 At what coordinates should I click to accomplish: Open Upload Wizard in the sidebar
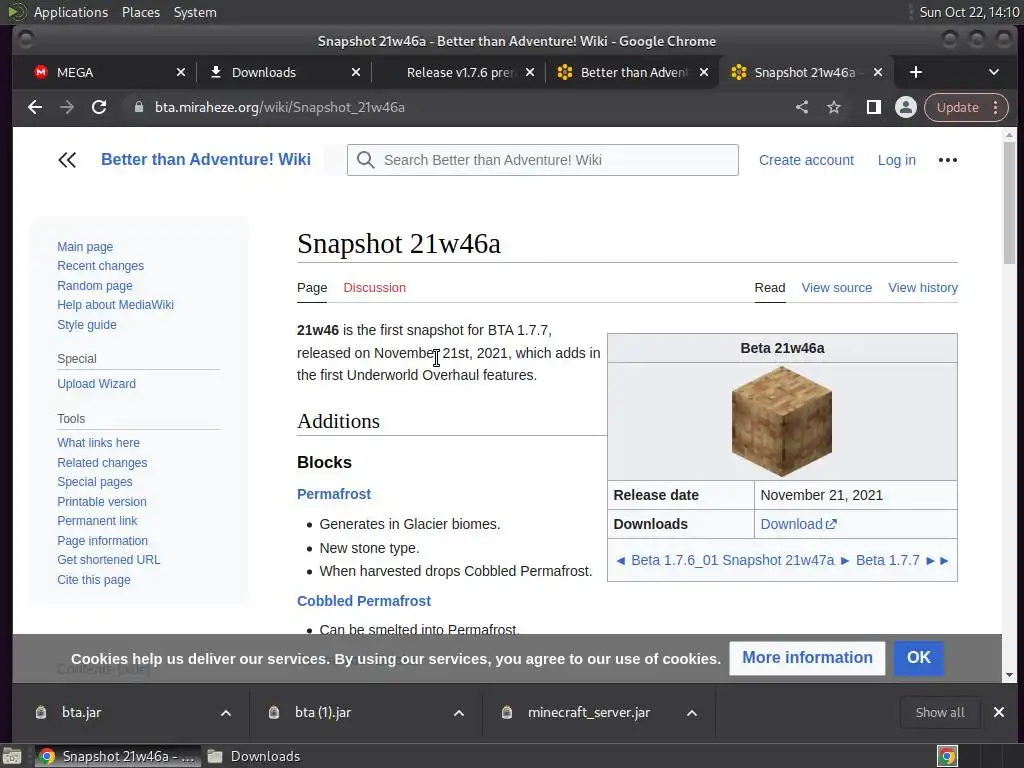pyautogui.click(x=97, y=384)
